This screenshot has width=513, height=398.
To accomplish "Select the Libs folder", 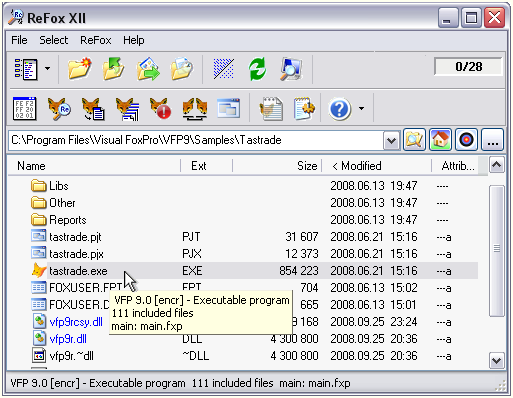I will coord(59,186).
